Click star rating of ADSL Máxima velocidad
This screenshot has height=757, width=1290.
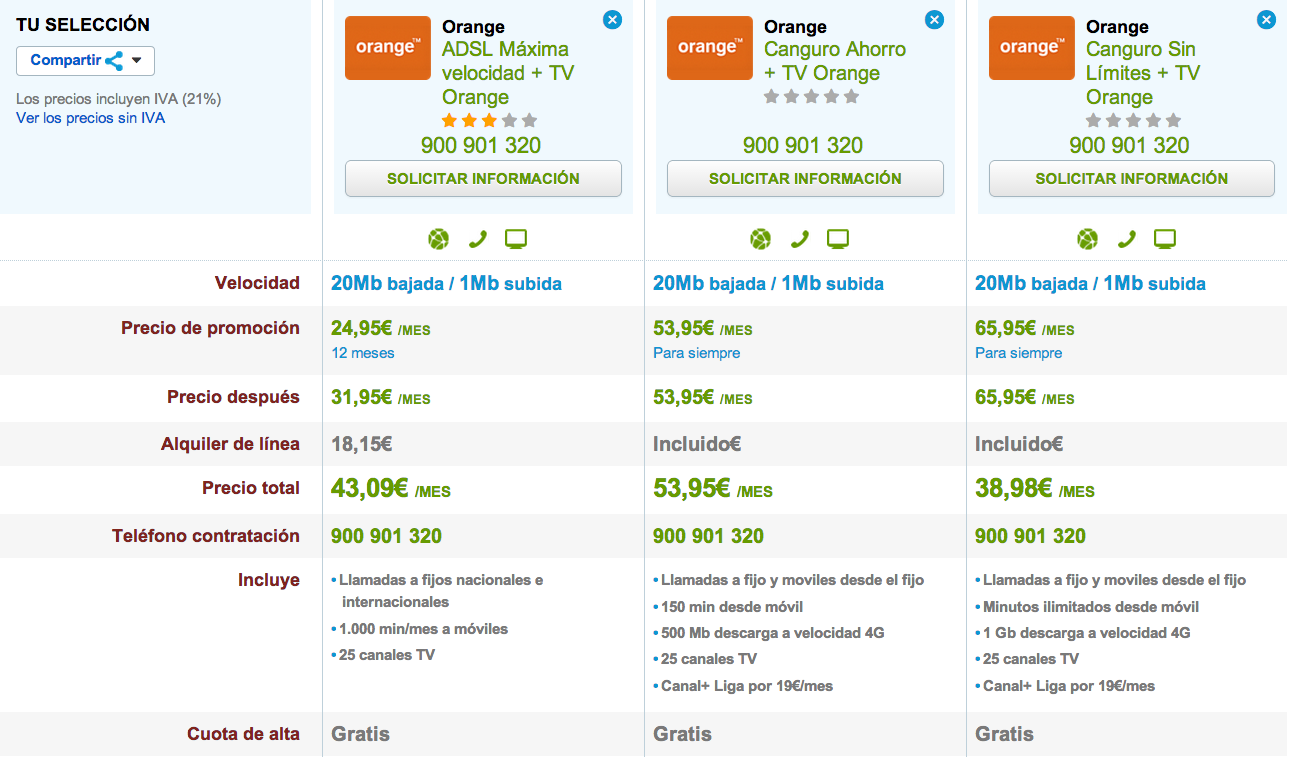pyautogui.click(x=490, y=121)
